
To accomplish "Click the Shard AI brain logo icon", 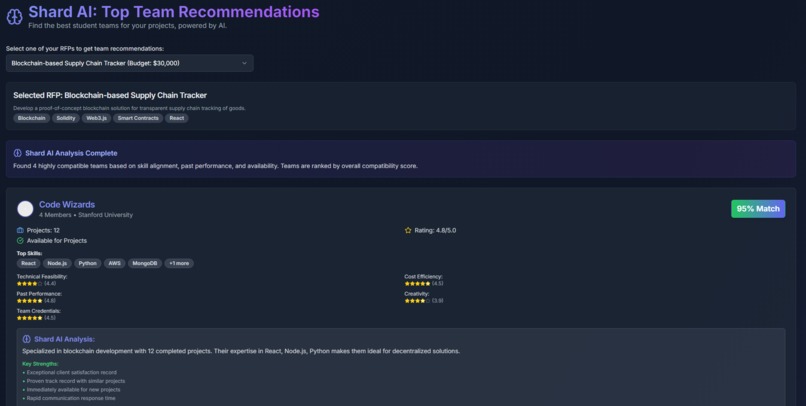I will coord(14,16).
